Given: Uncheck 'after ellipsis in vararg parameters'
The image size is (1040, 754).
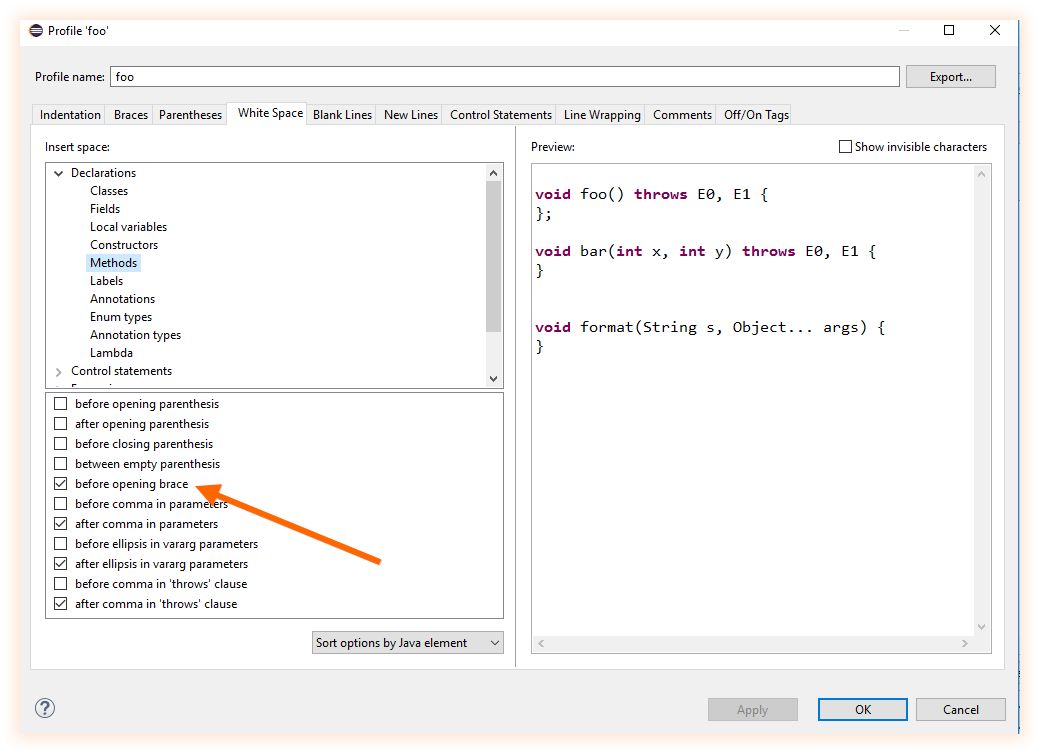Looking at the screenshot, I should click(60, 563).
